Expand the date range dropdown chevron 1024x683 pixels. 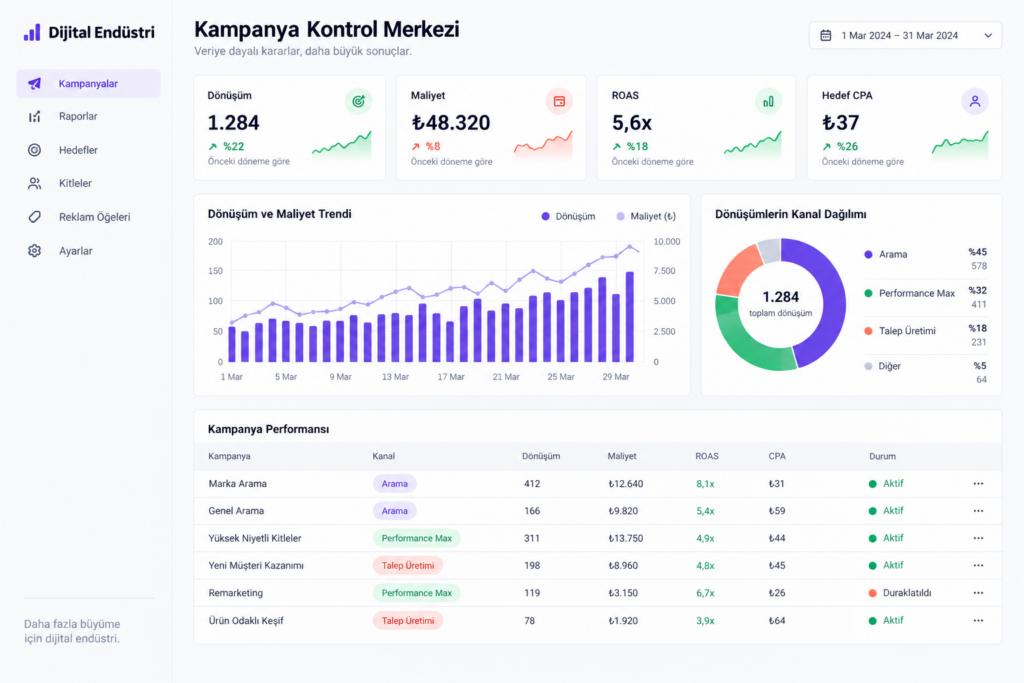point(988,35)
